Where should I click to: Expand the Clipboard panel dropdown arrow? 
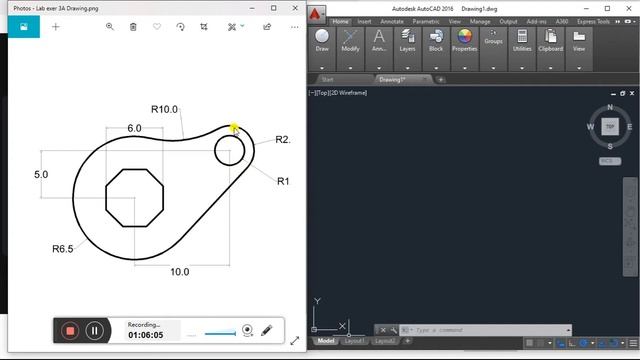[551, 68]
